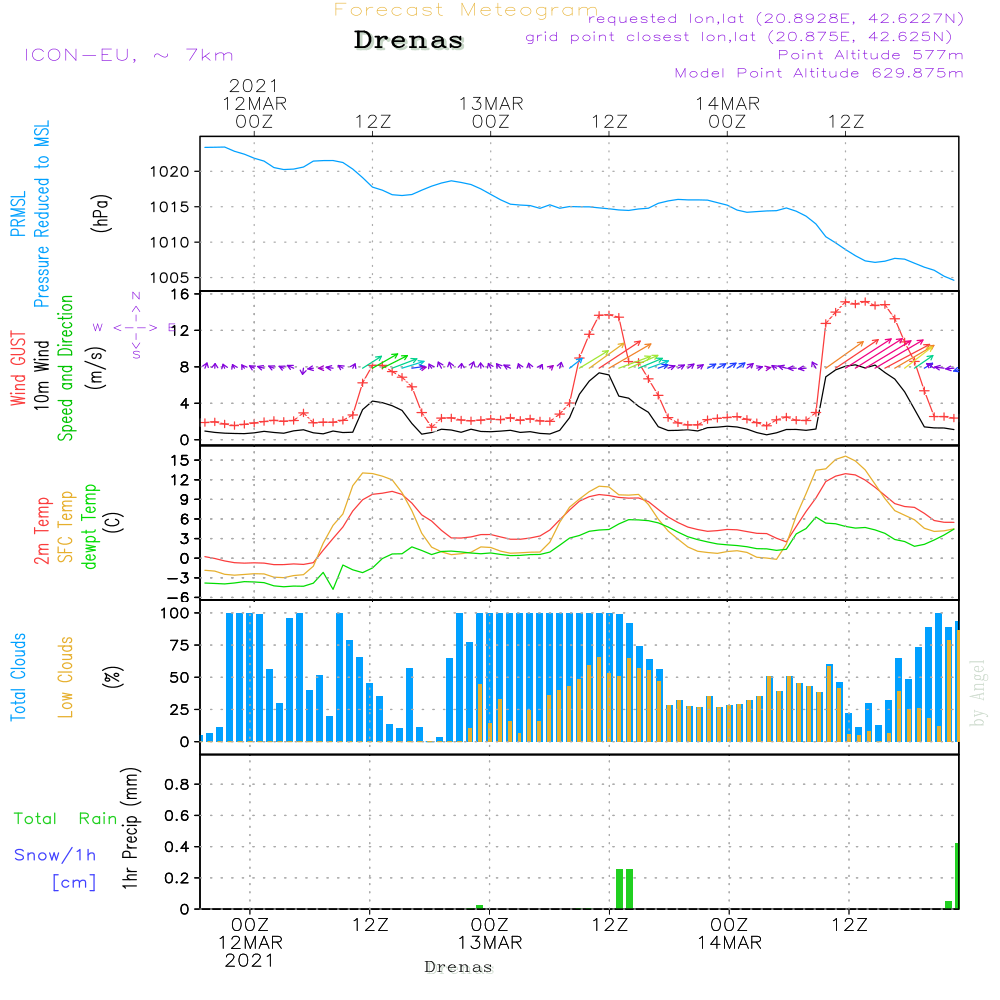1000x1000 pixels.
Task: Select the green "dewpt Temp" legend label
Action: [90, 527]
